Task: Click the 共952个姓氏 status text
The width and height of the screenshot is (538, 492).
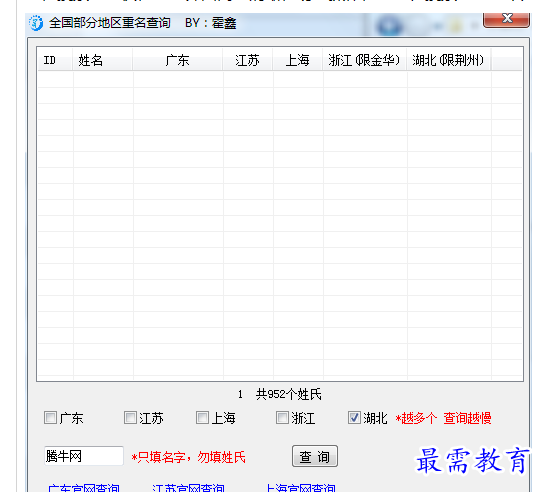Action: point(289,394)
